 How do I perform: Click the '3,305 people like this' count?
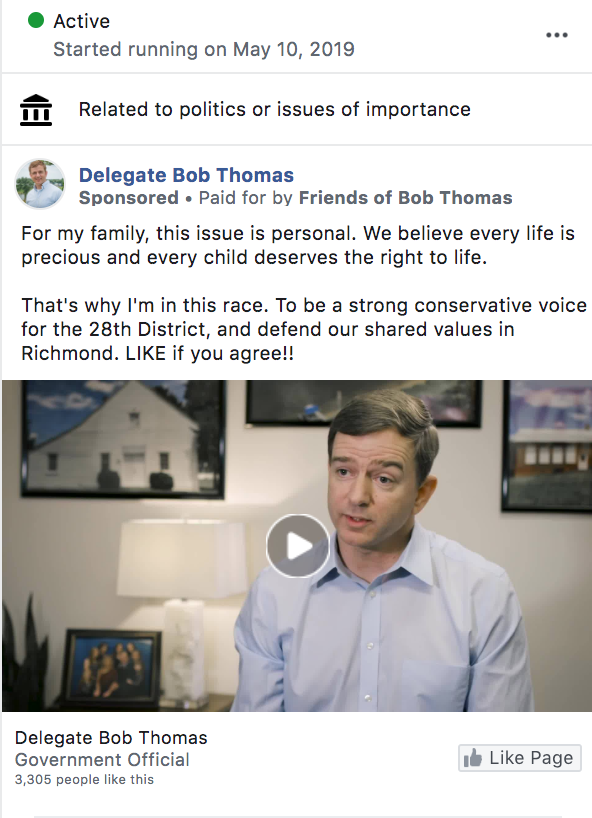pyautogui.click(x=84, y=779)
